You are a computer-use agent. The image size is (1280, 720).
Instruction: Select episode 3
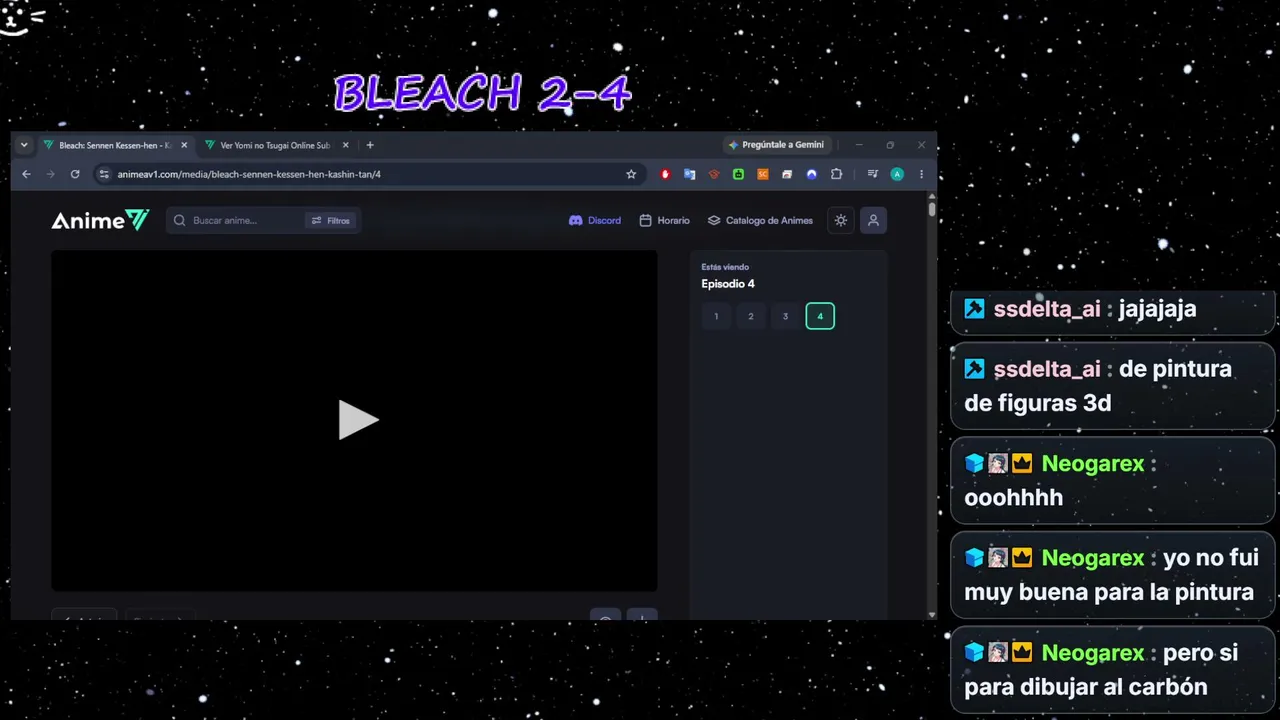(x=785, y=317)
